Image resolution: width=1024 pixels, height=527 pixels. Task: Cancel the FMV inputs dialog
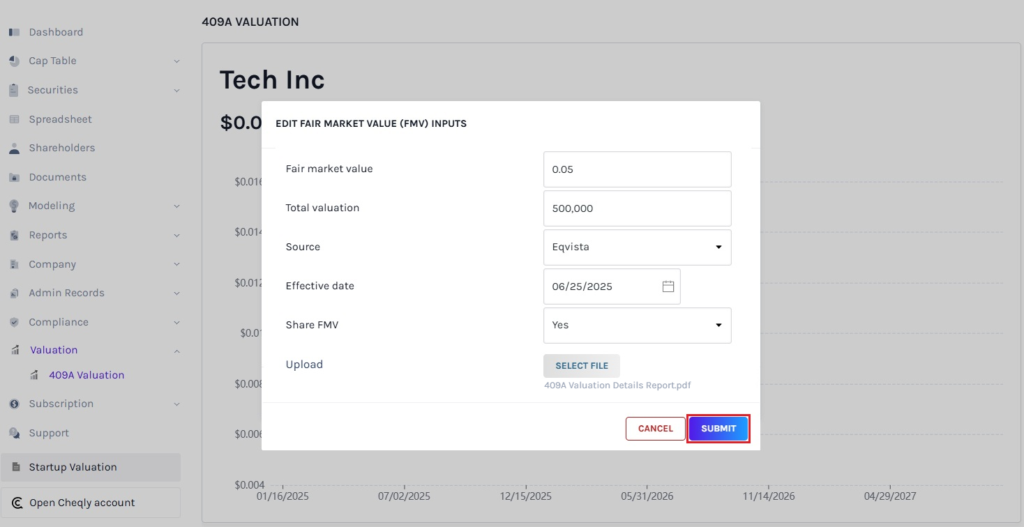[x=655, y=428]
